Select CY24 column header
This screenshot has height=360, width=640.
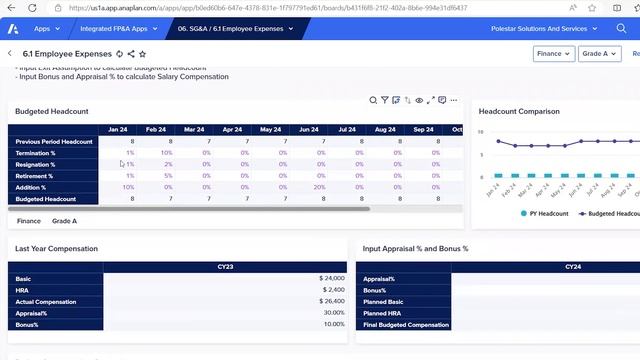573,267
